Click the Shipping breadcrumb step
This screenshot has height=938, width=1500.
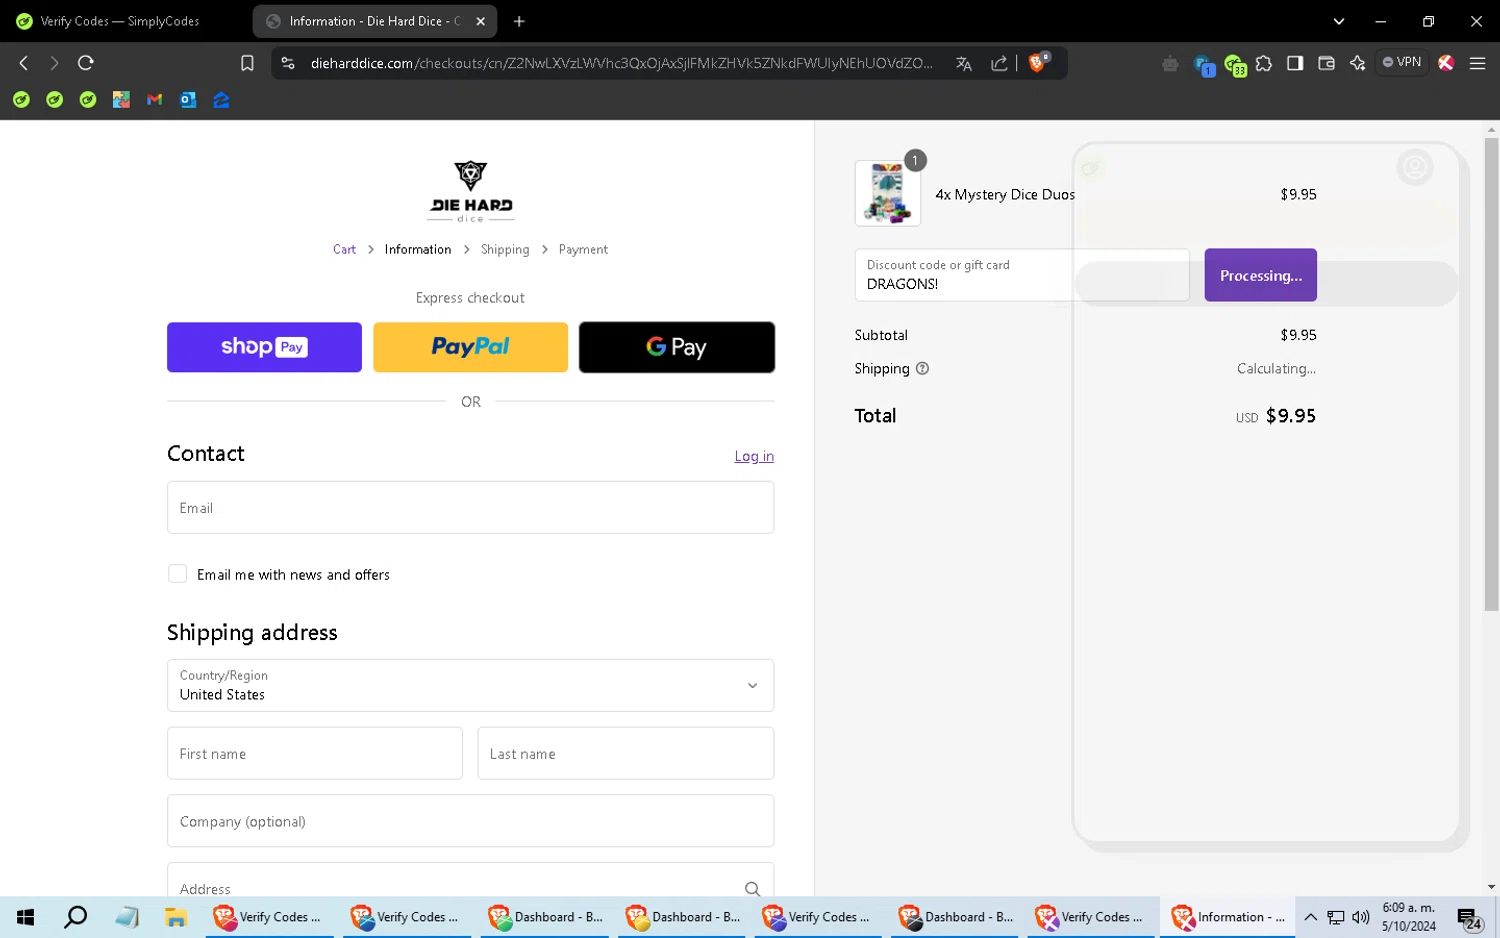(x=505, y=250)
